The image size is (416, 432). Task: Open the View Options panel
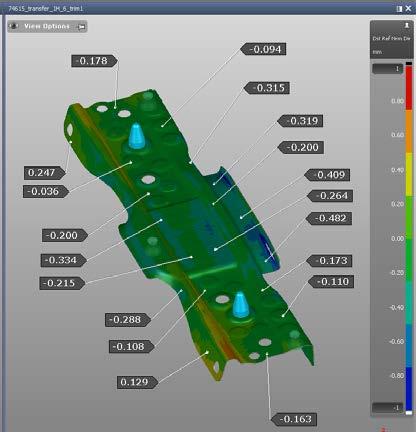pos(47,26)
